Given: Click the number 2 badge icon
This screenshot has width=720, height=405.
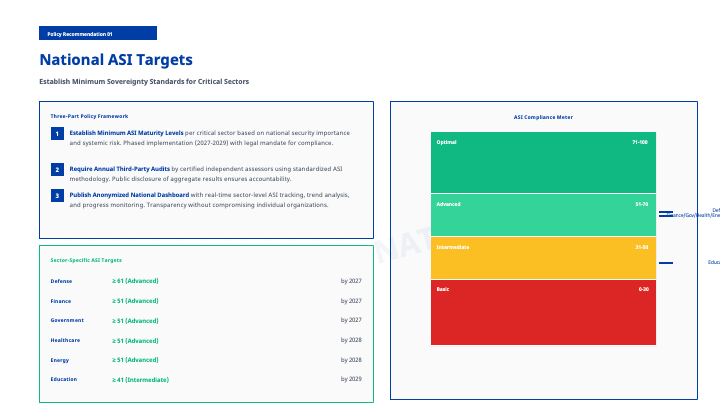Looking at the screenshot, I should pyautogui.click(x=57, y=170).
